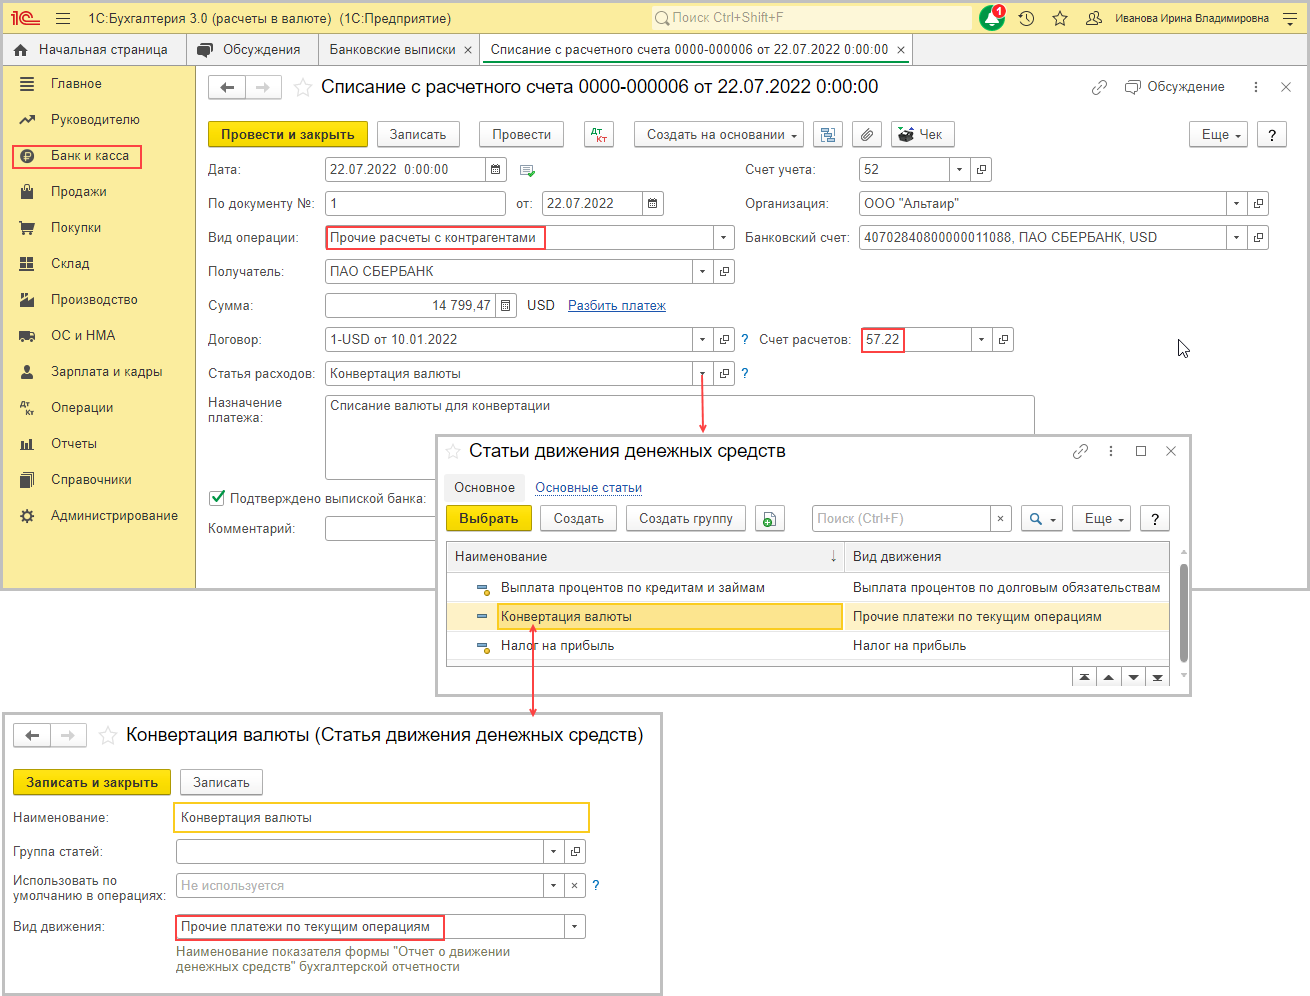Open search options magnifier in list window

pyautogui.click(x=1041, y=519)
